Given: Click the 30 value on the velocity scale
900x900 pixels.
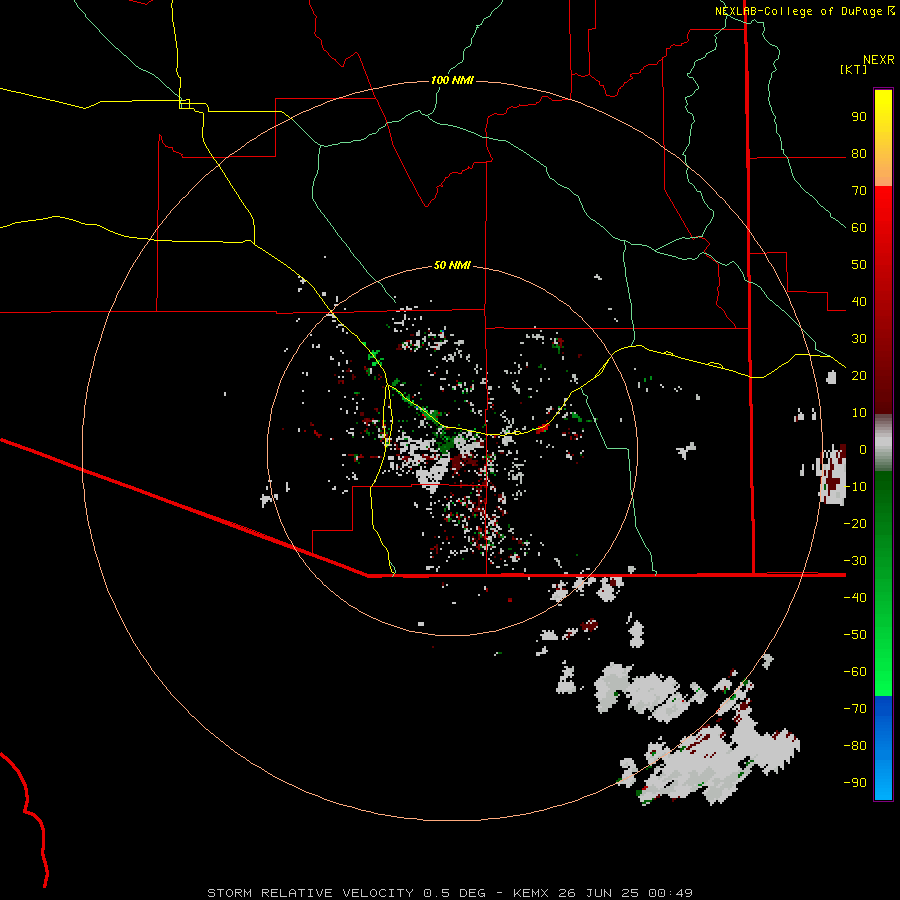Looking at the screenshot, I should tap(859, 339).
